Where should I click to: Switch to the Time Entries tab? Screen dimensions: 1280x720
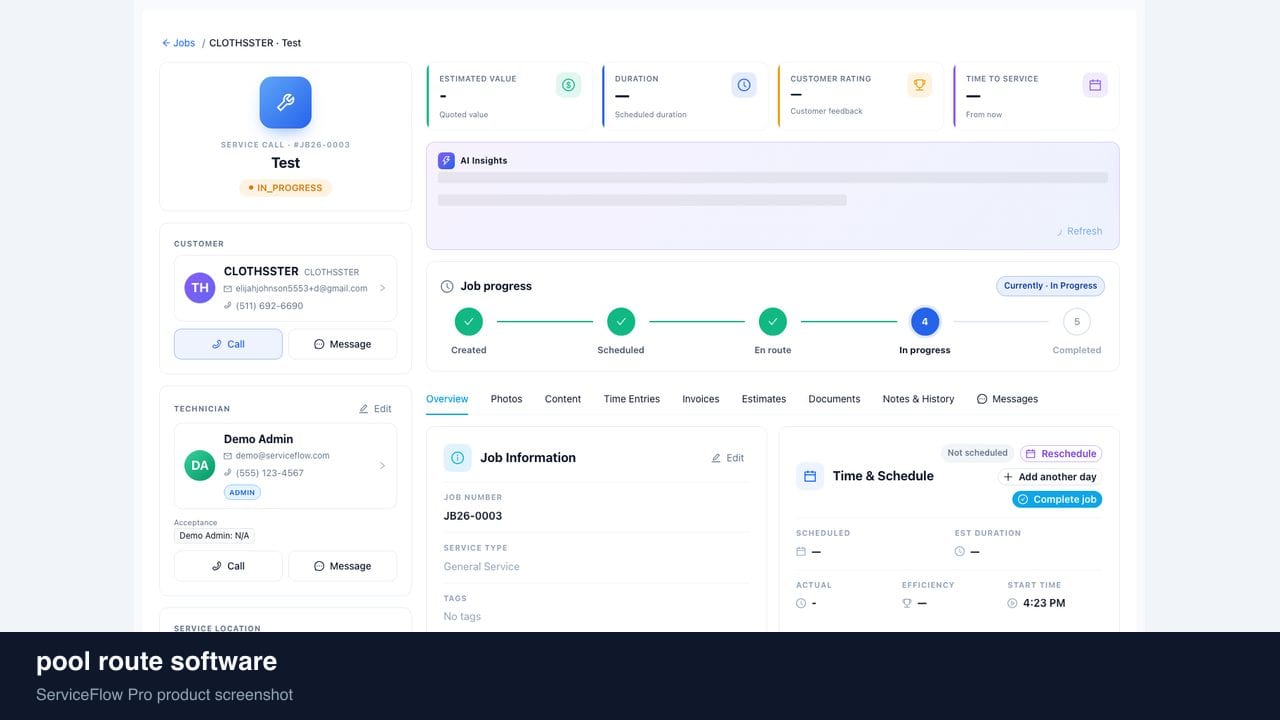632,399
